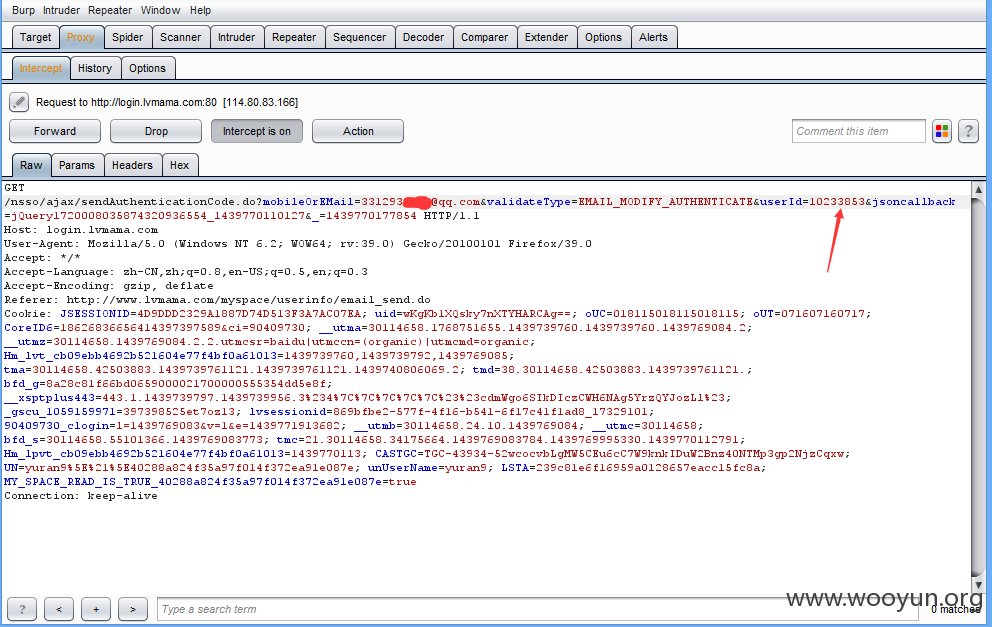Open the Extender tab
Image resolution: width=992 pixels, height=627 pixels.
547,37
